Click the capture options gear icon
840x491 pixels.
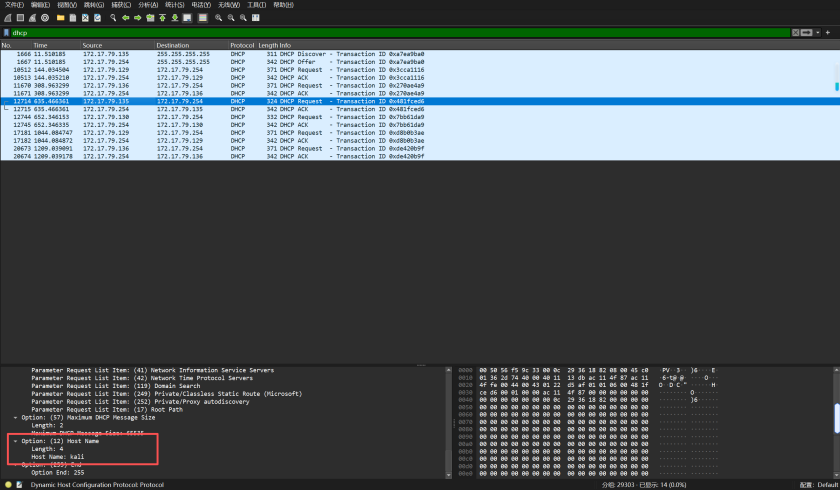(x=45, y=18)
